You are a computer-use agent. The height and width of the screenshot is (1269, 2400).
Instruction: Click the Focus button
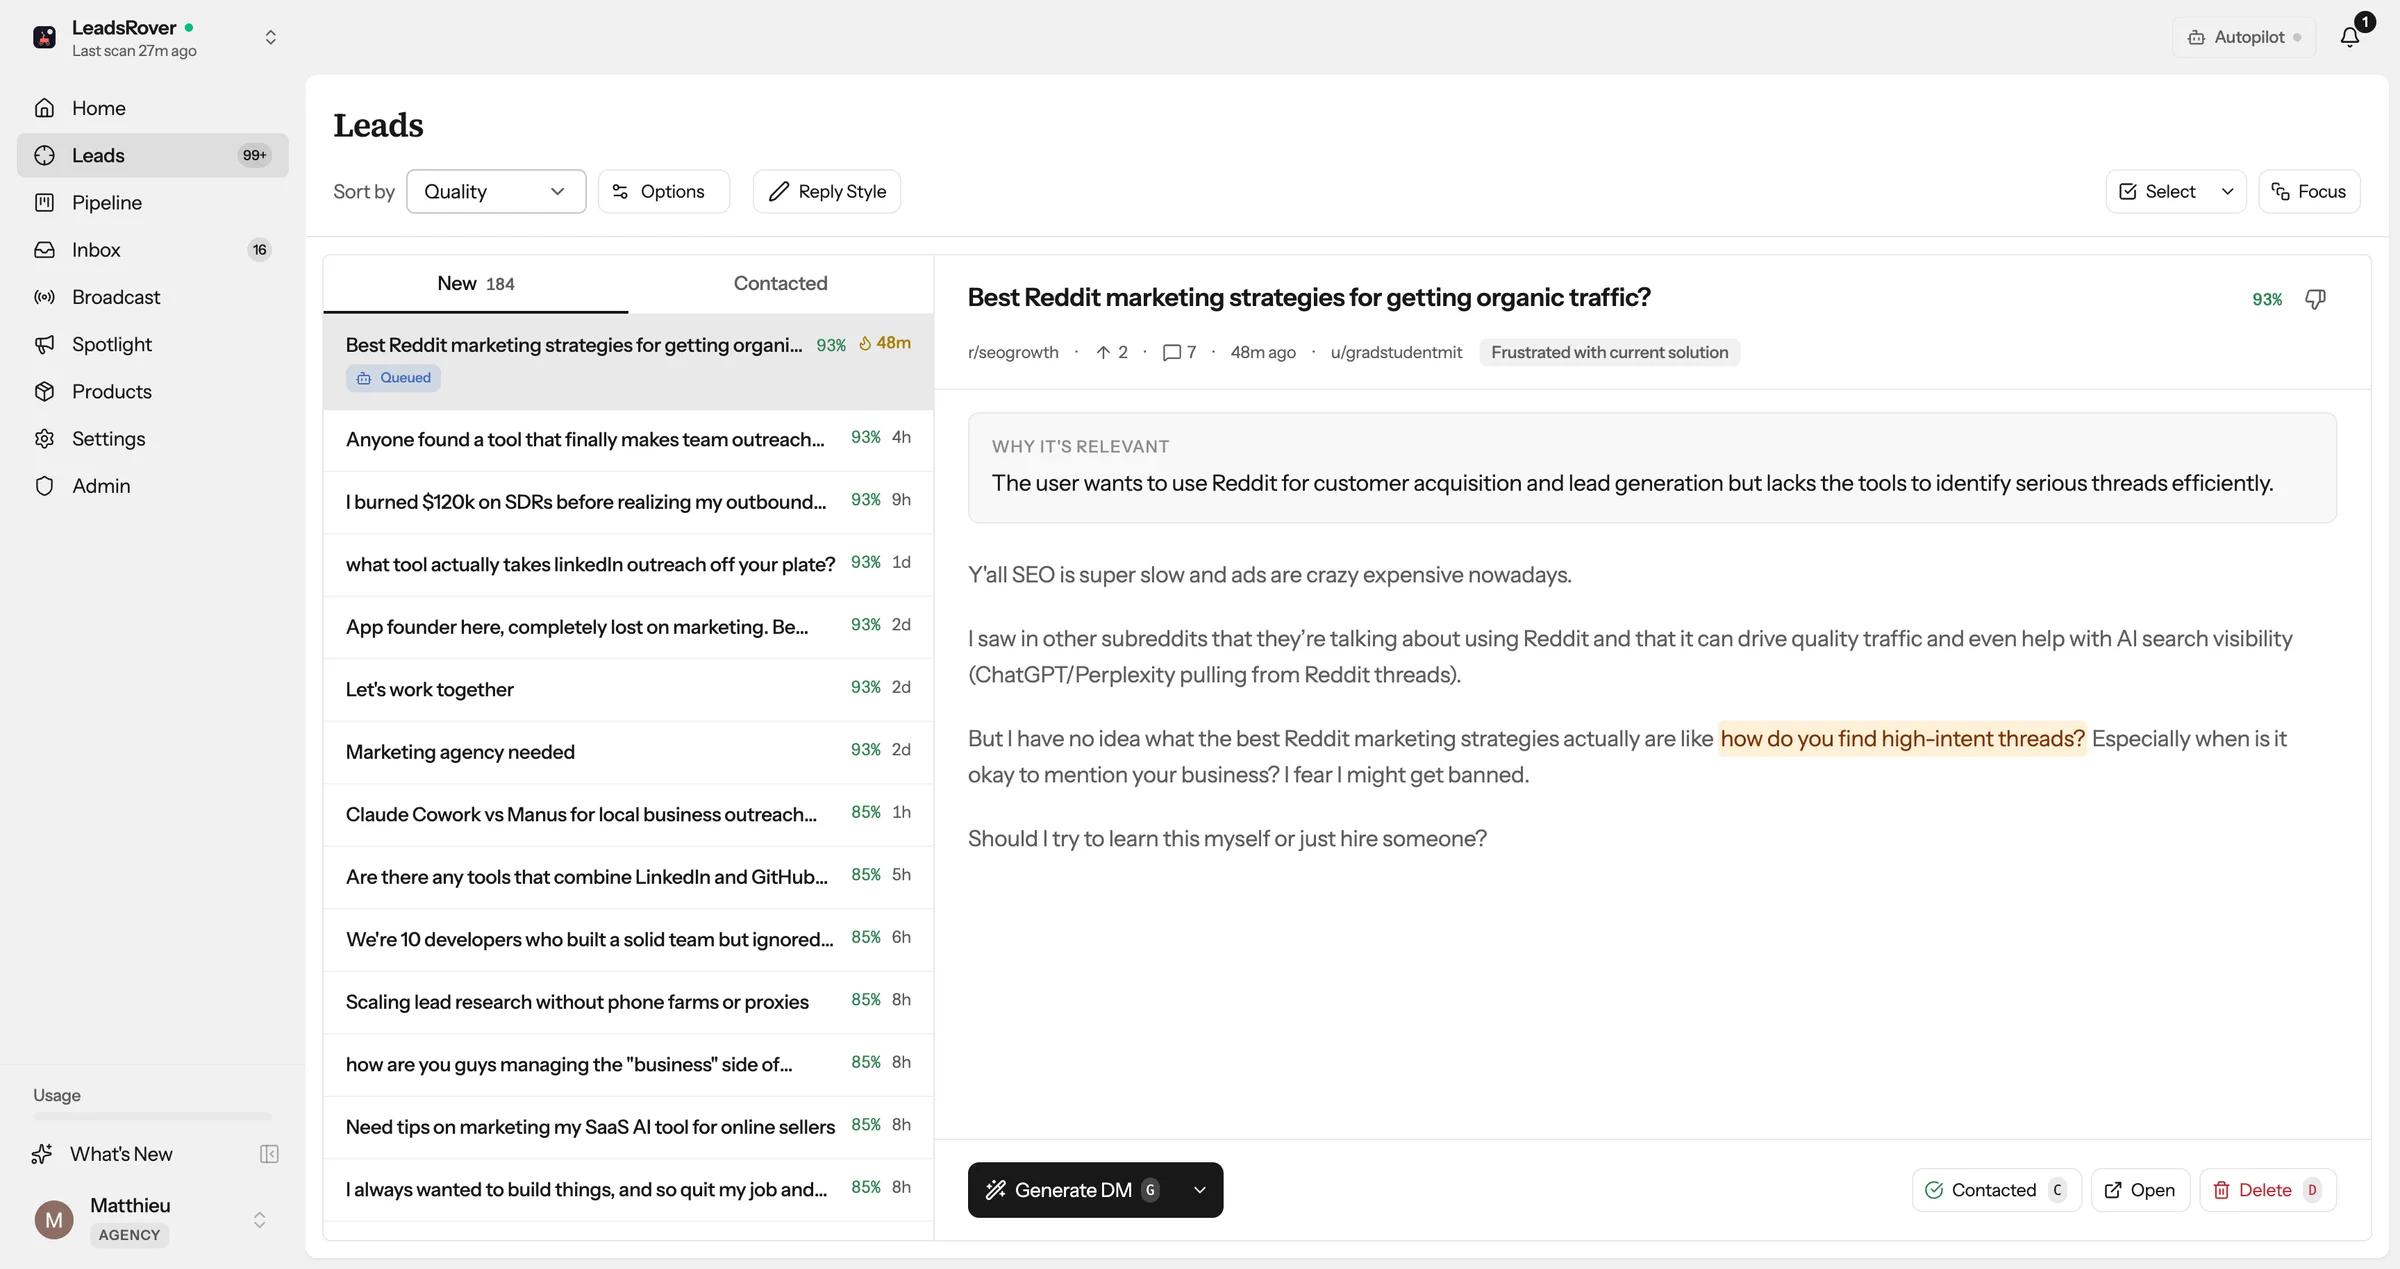click(x=2308, y=191)
